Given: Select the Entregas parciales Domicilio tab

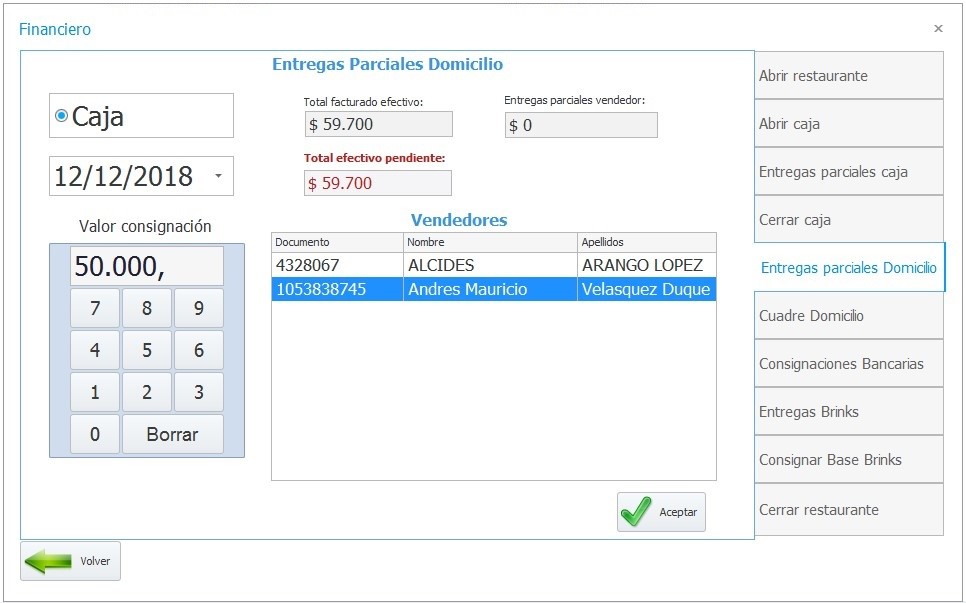Looking at the screenshot, I should [849, 267].
